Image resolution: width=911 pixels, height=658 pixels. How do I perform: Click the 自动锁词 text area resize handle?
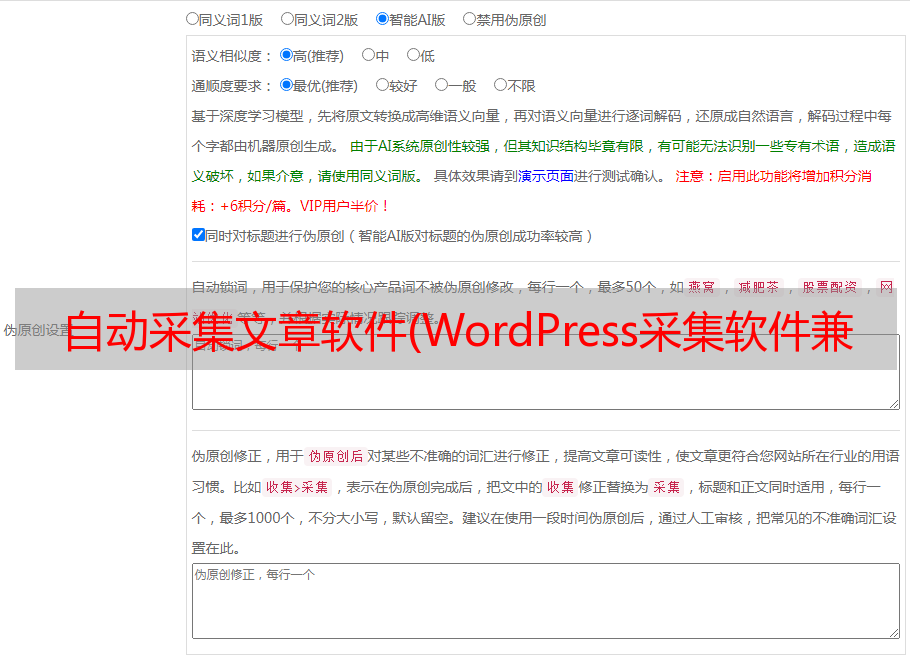[x=893, y=403]
